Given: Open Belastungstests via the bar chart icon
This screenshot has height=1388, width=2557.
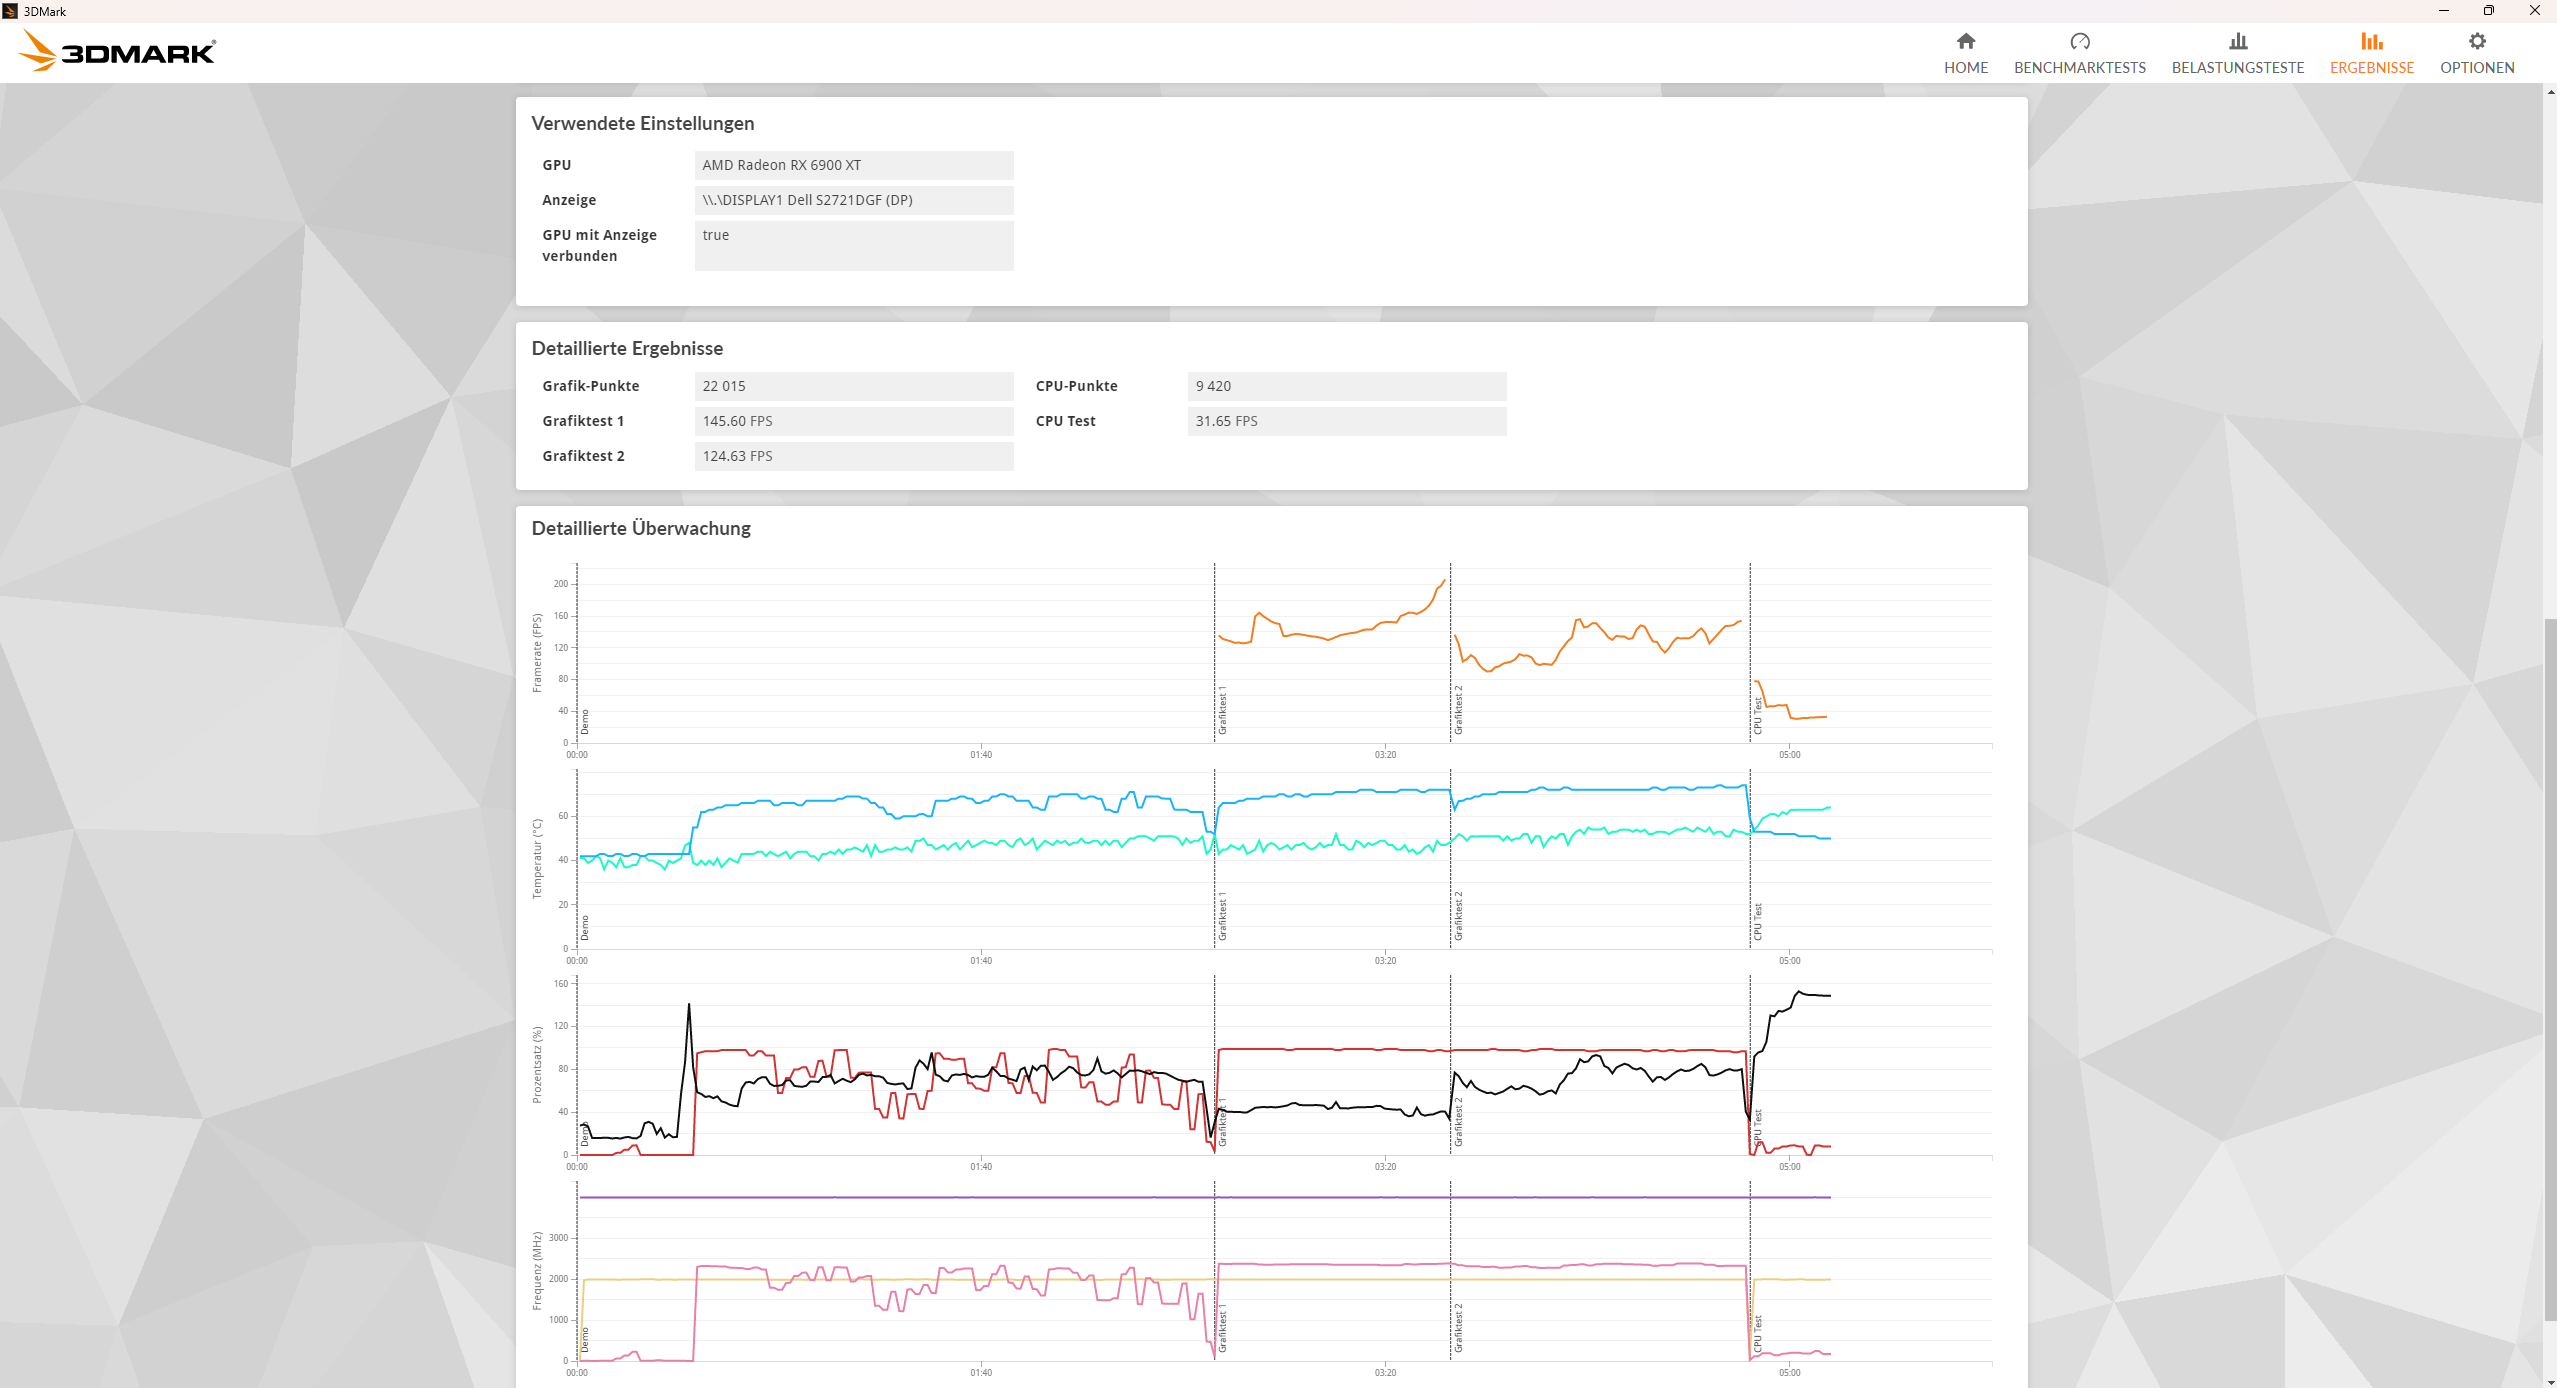Looking at the screenshot, I should tap(2237, 41).
